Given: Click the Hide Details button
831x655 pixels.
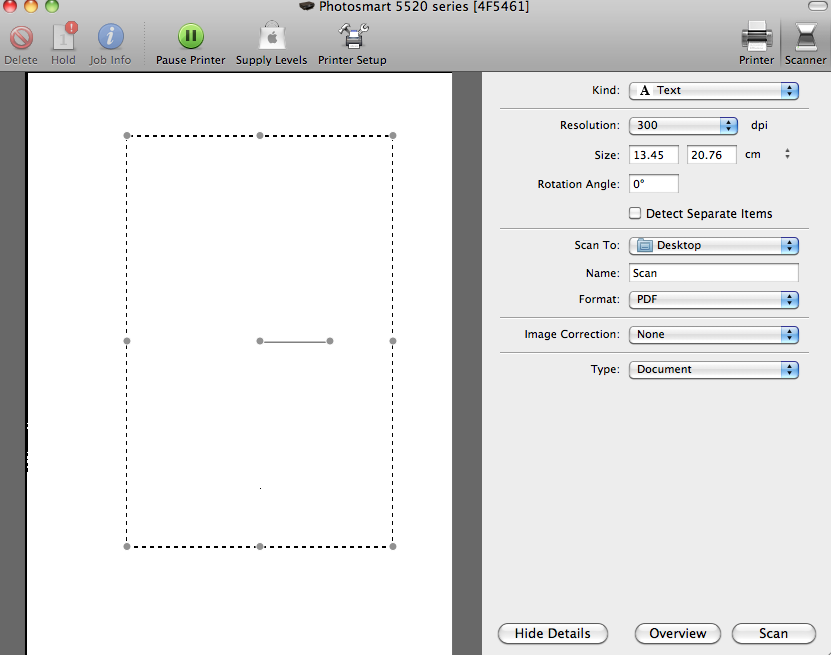Looking at the screenshot, I should tap(553, 633).
